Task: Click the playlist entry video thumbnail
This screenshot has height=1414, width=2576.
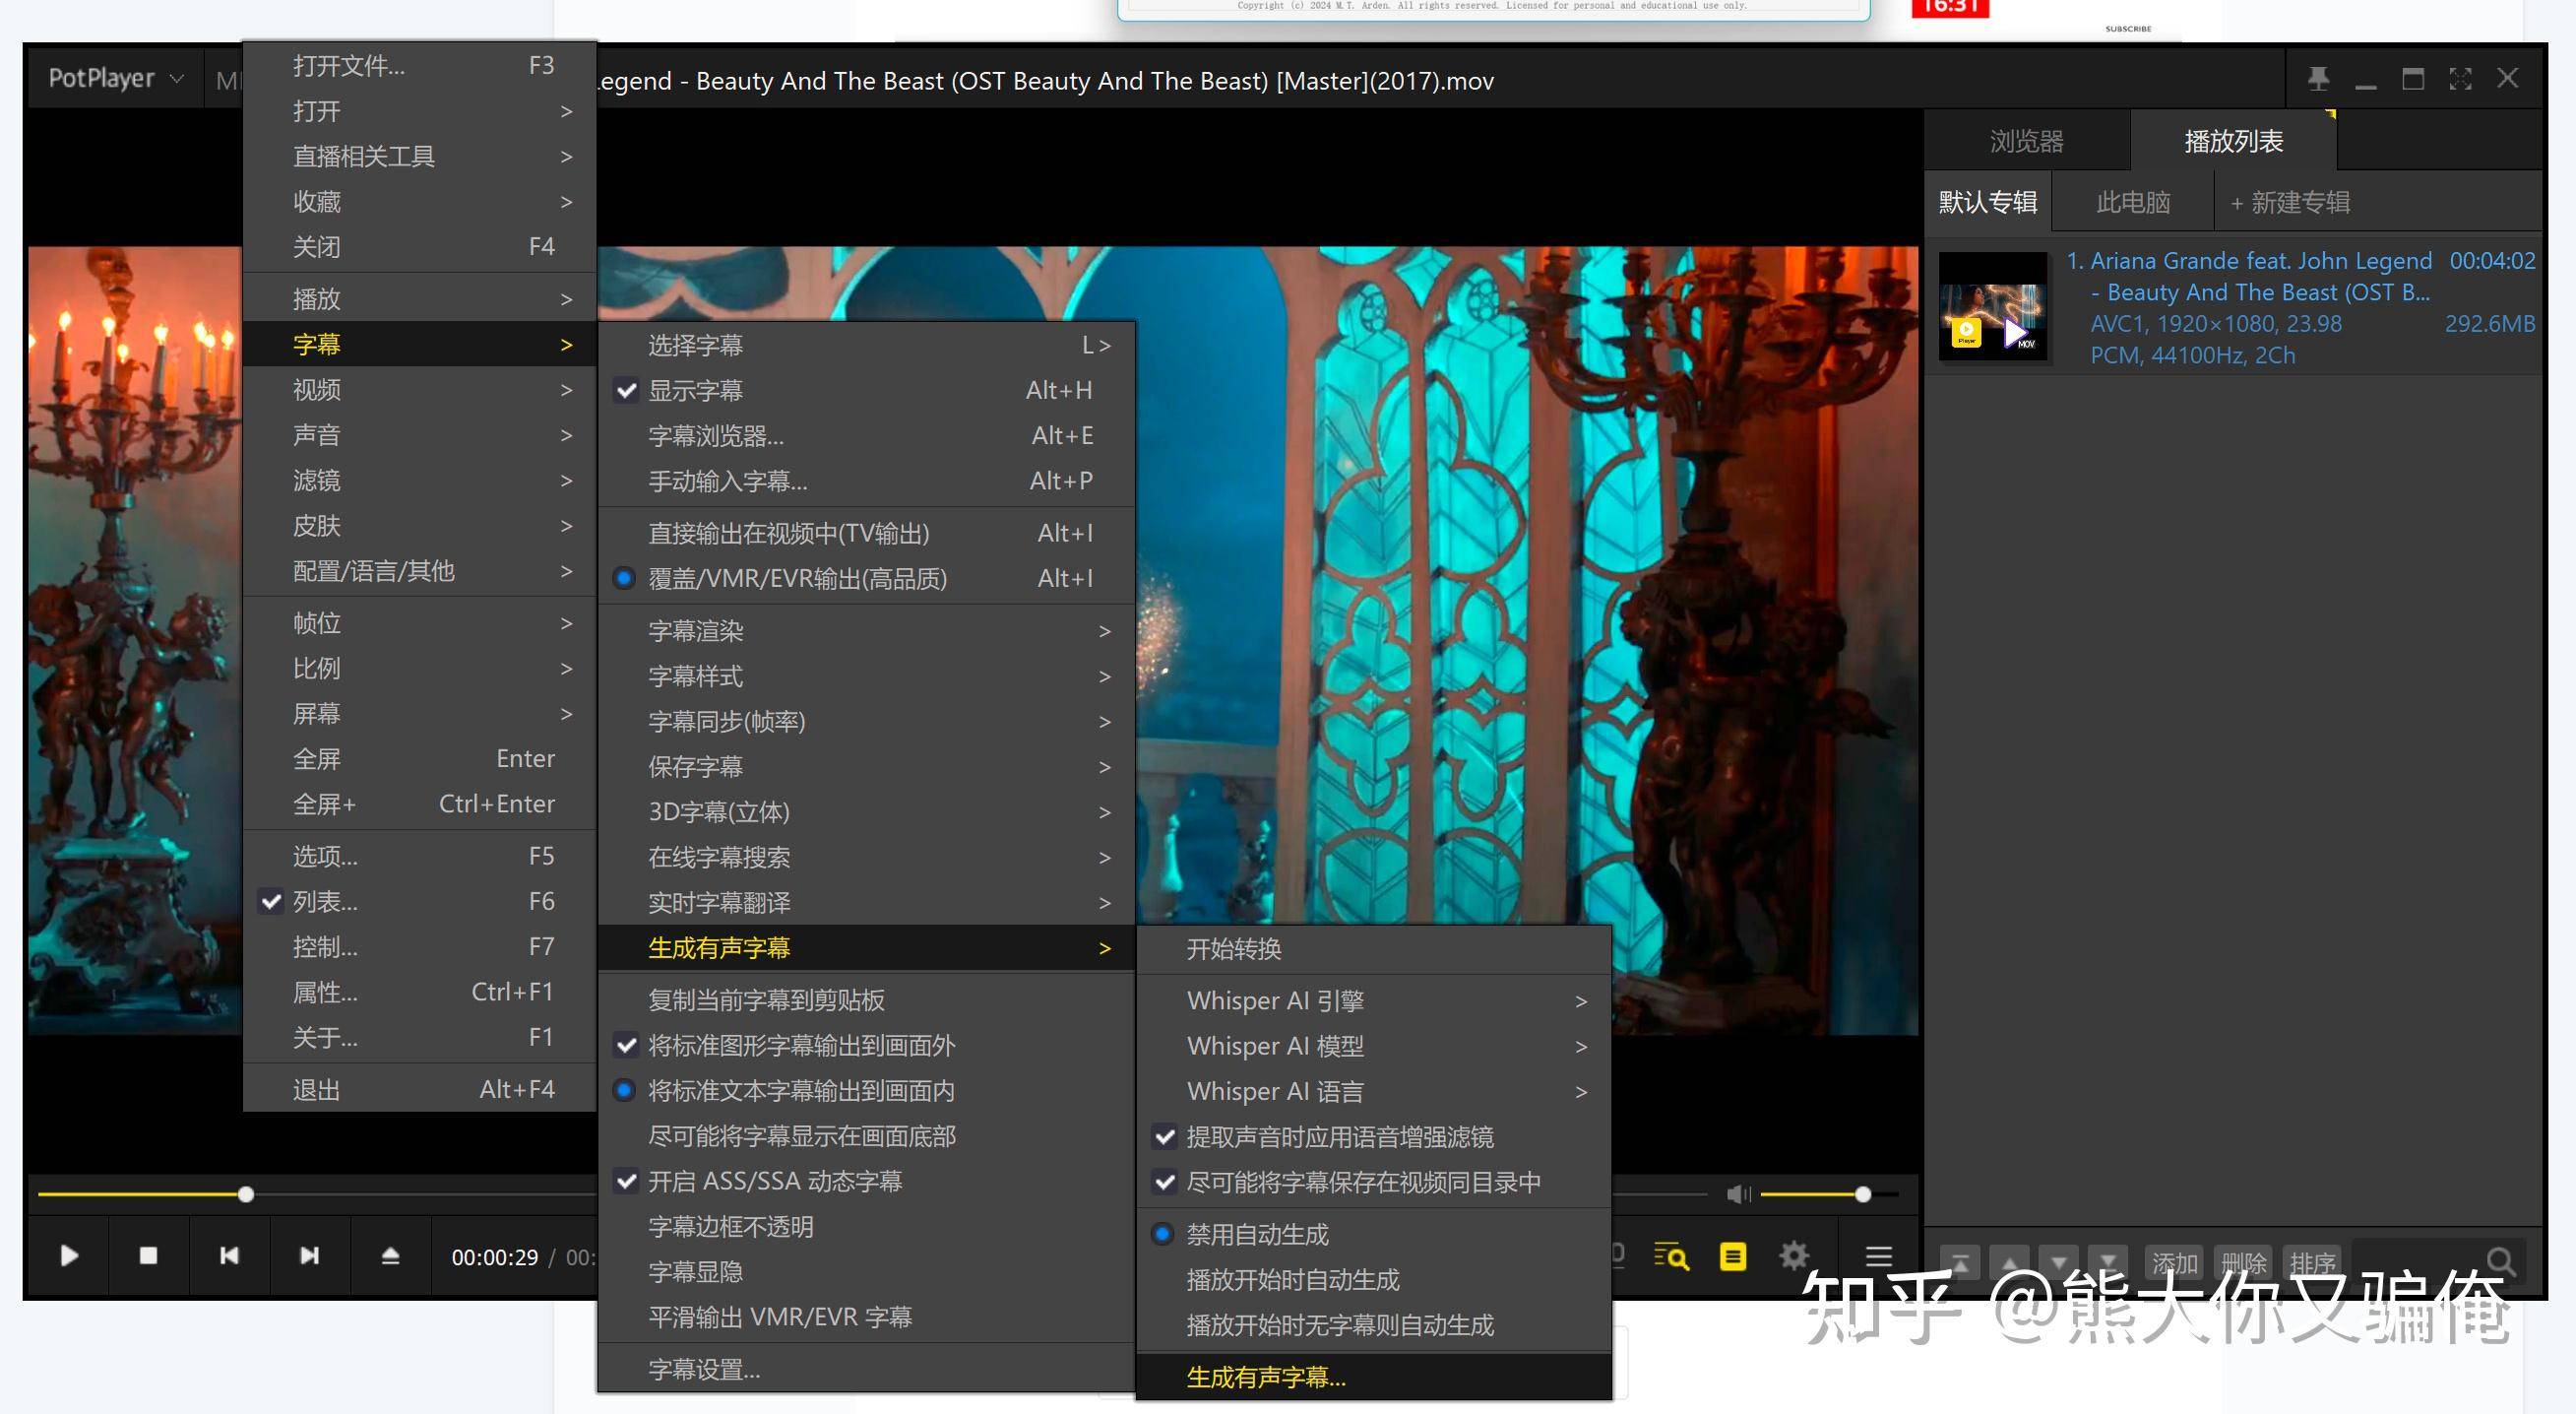Action: click(x=1993, y=308)
